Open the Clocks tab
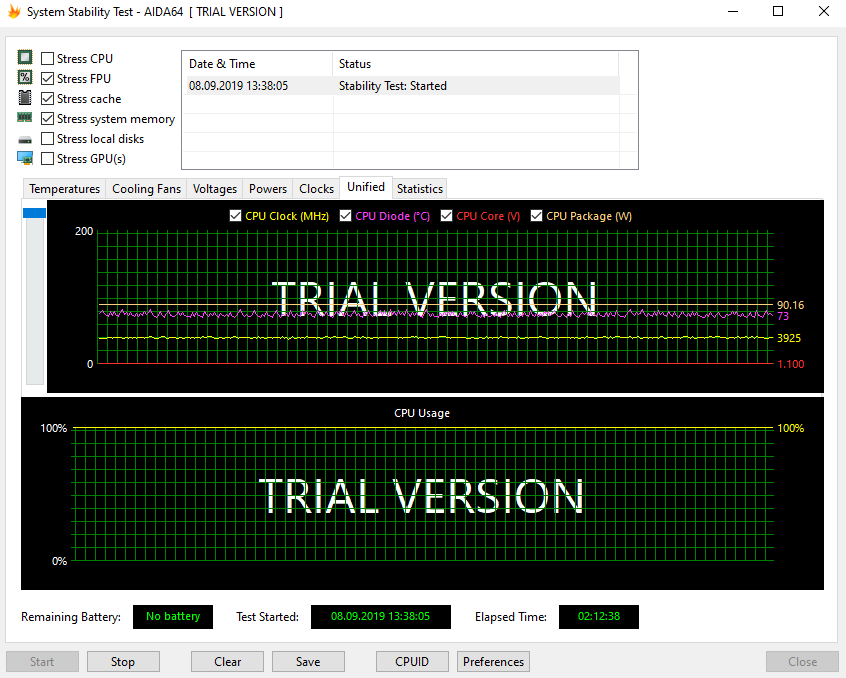Viewport: 846px width, 678px height. 316,189
